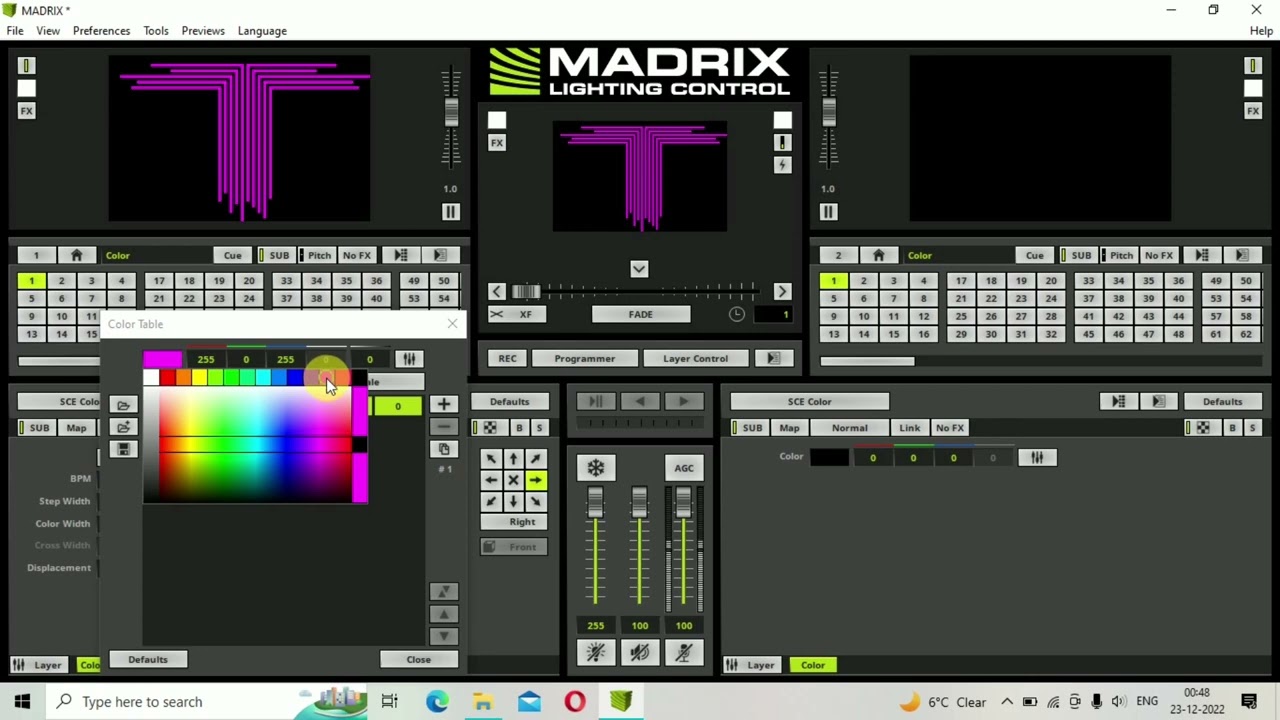Toggle the S button on the right layer
This screenshot has width=1280, height=720.
tap(1252, 428)
